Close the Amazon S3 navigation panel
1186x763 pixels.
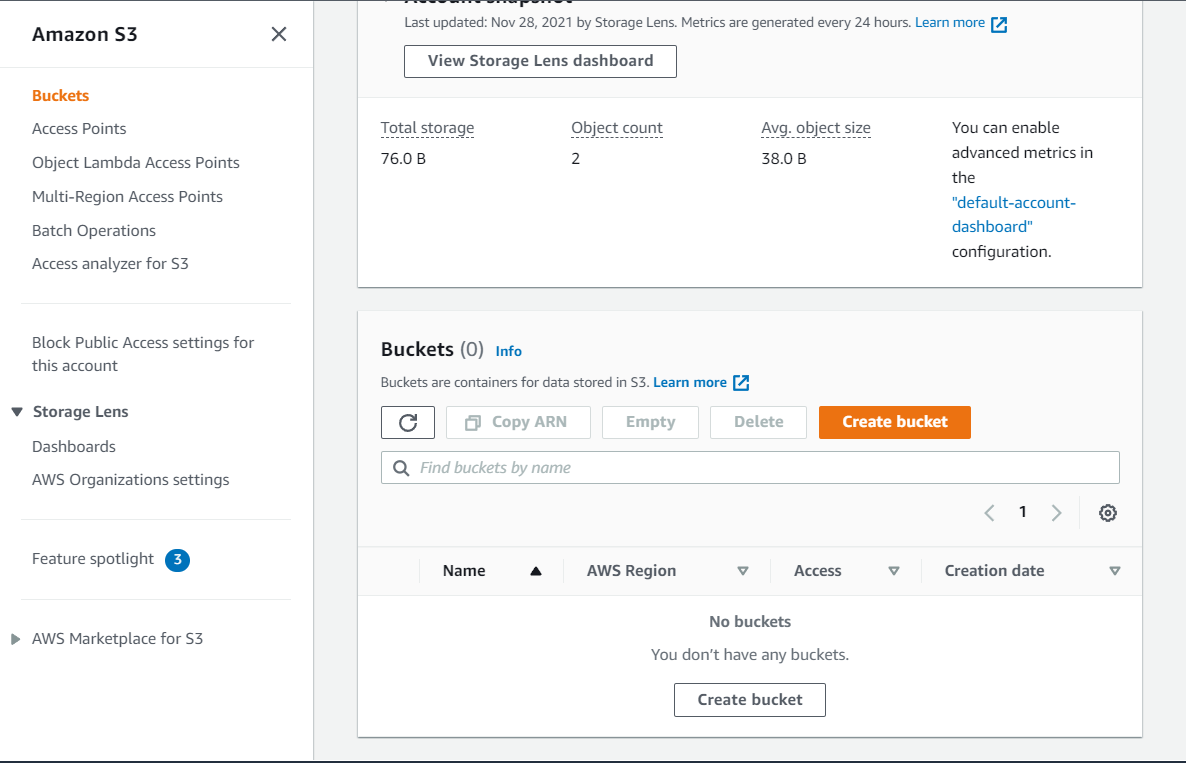[x=279, y=34]
